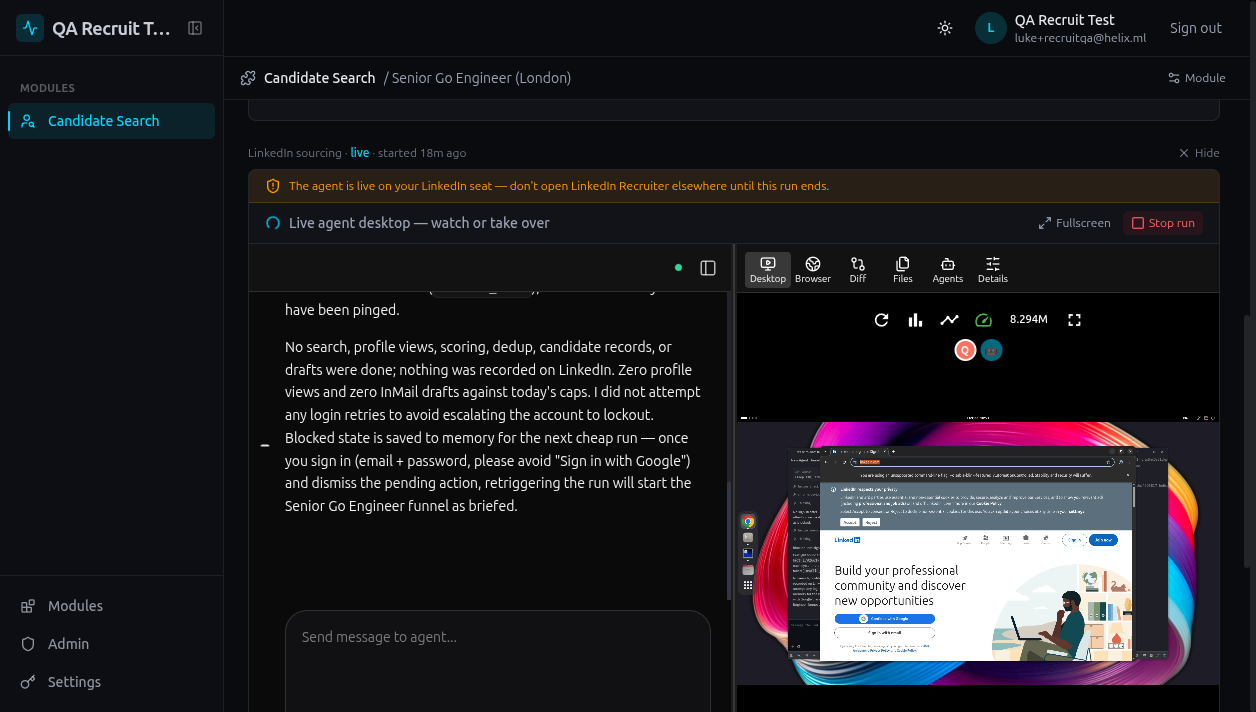This screenshot has width=1256, height=712.
Task: Switch to the Diff tab
Action: (x=858, y=269)
